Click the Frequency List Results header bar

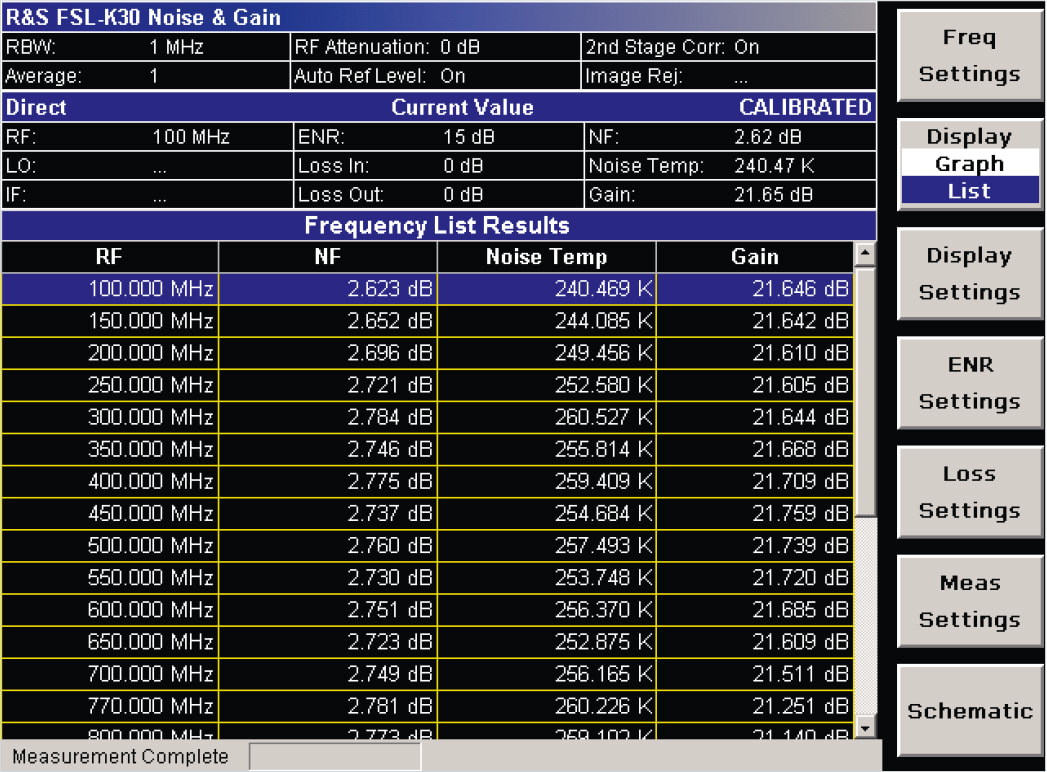point(437,225)
